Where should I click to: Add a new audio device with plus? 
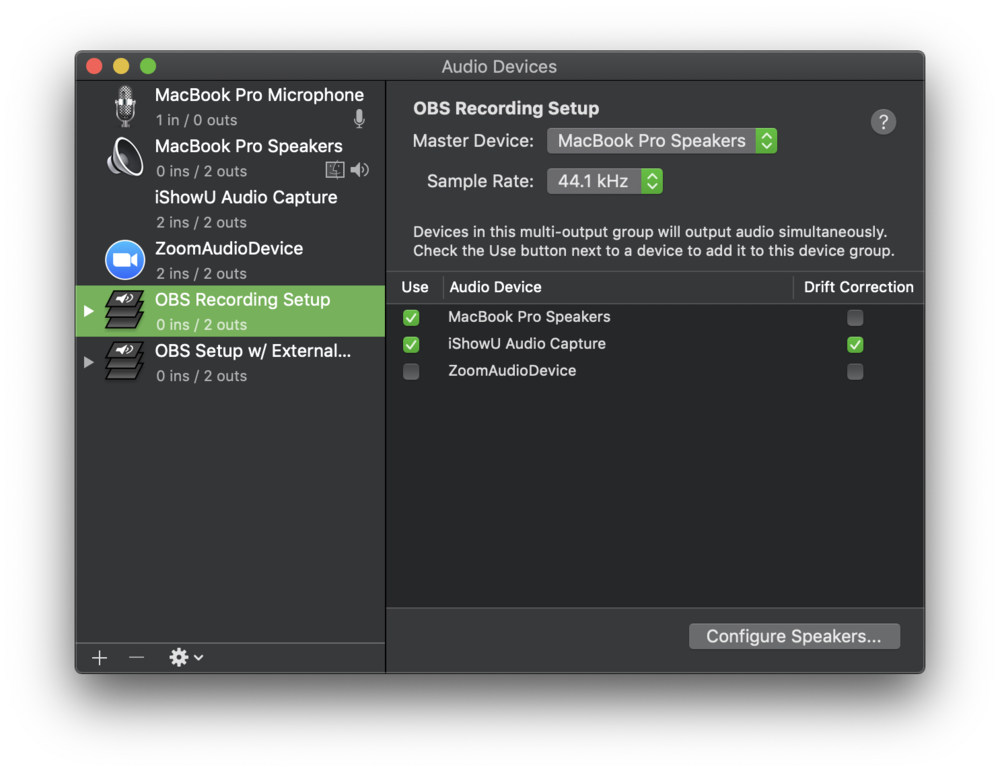[99, 658]
